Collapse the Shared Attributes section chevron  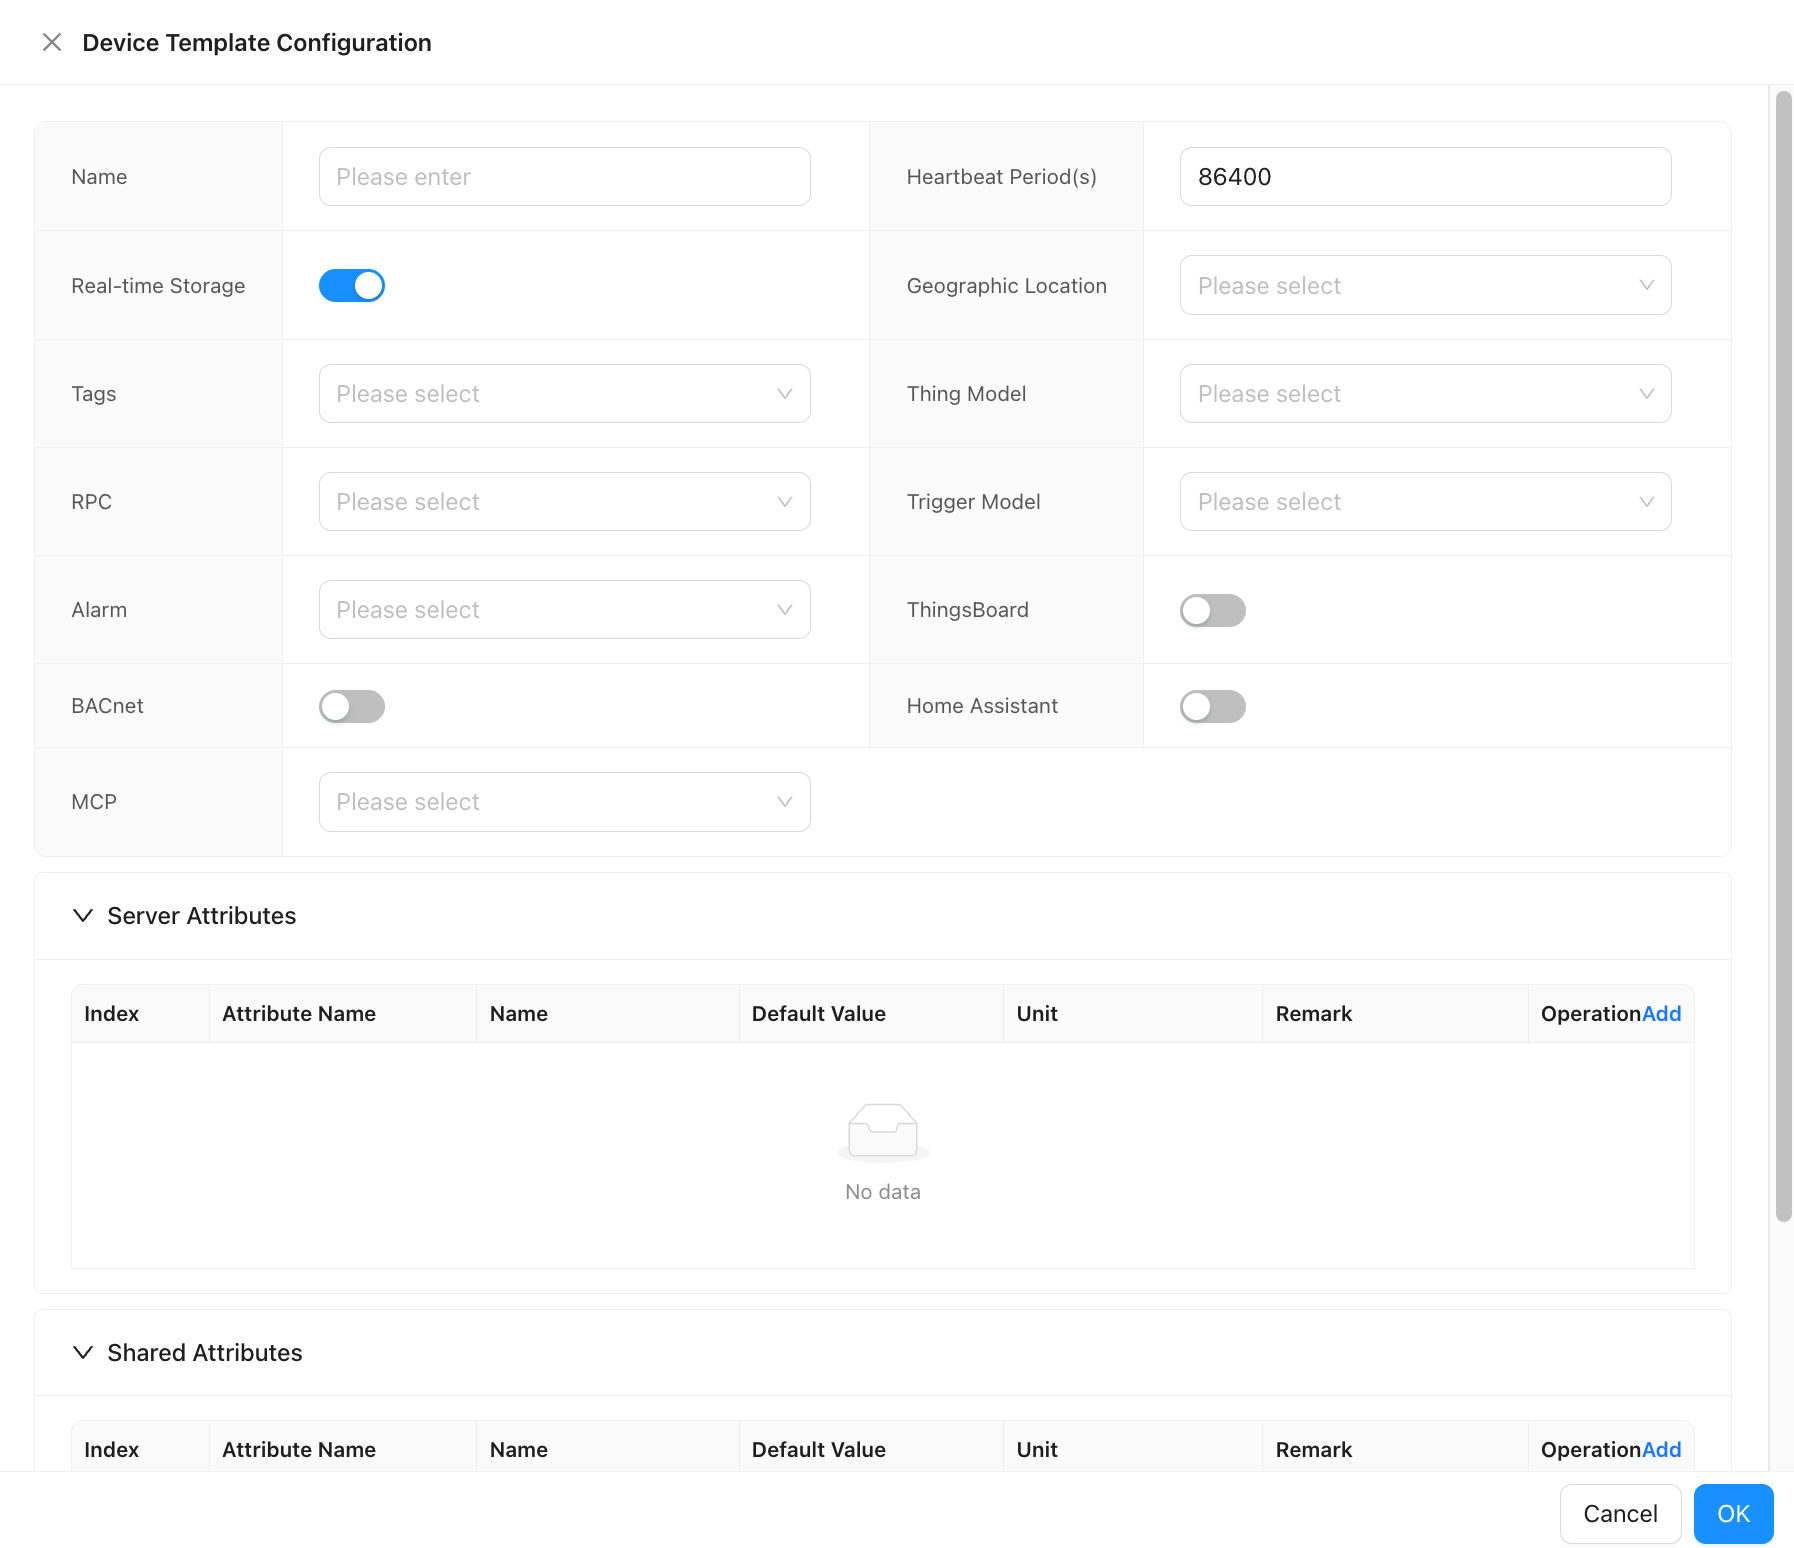pos(83,1353)
